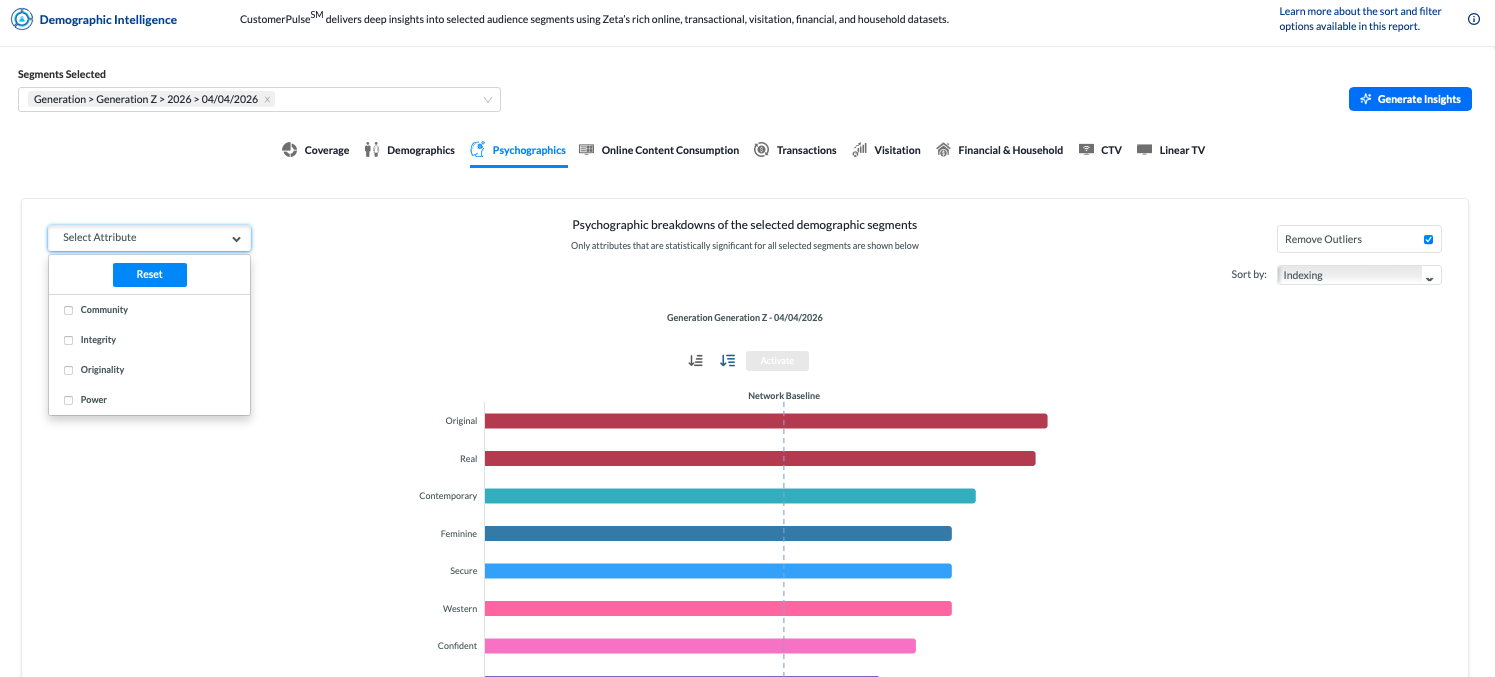Open the Sort by Indexing dropdown
This screenshot has height=677, width=1495.
click(1359, 275)
